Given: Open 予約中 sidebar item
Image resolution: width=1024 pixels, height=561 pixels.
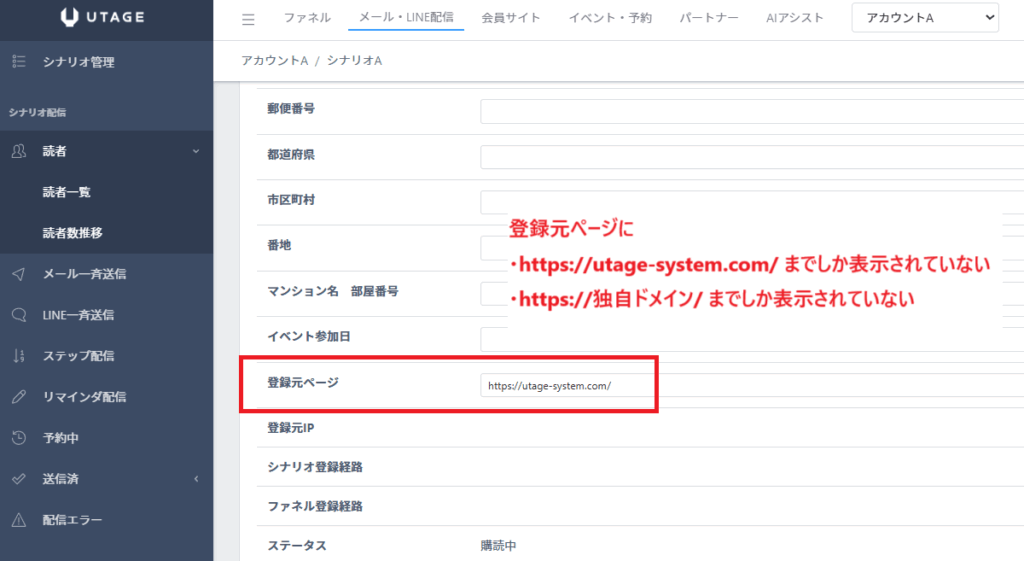Looking at the screenshot, I should pyautogui.click(x=61, y=438).
